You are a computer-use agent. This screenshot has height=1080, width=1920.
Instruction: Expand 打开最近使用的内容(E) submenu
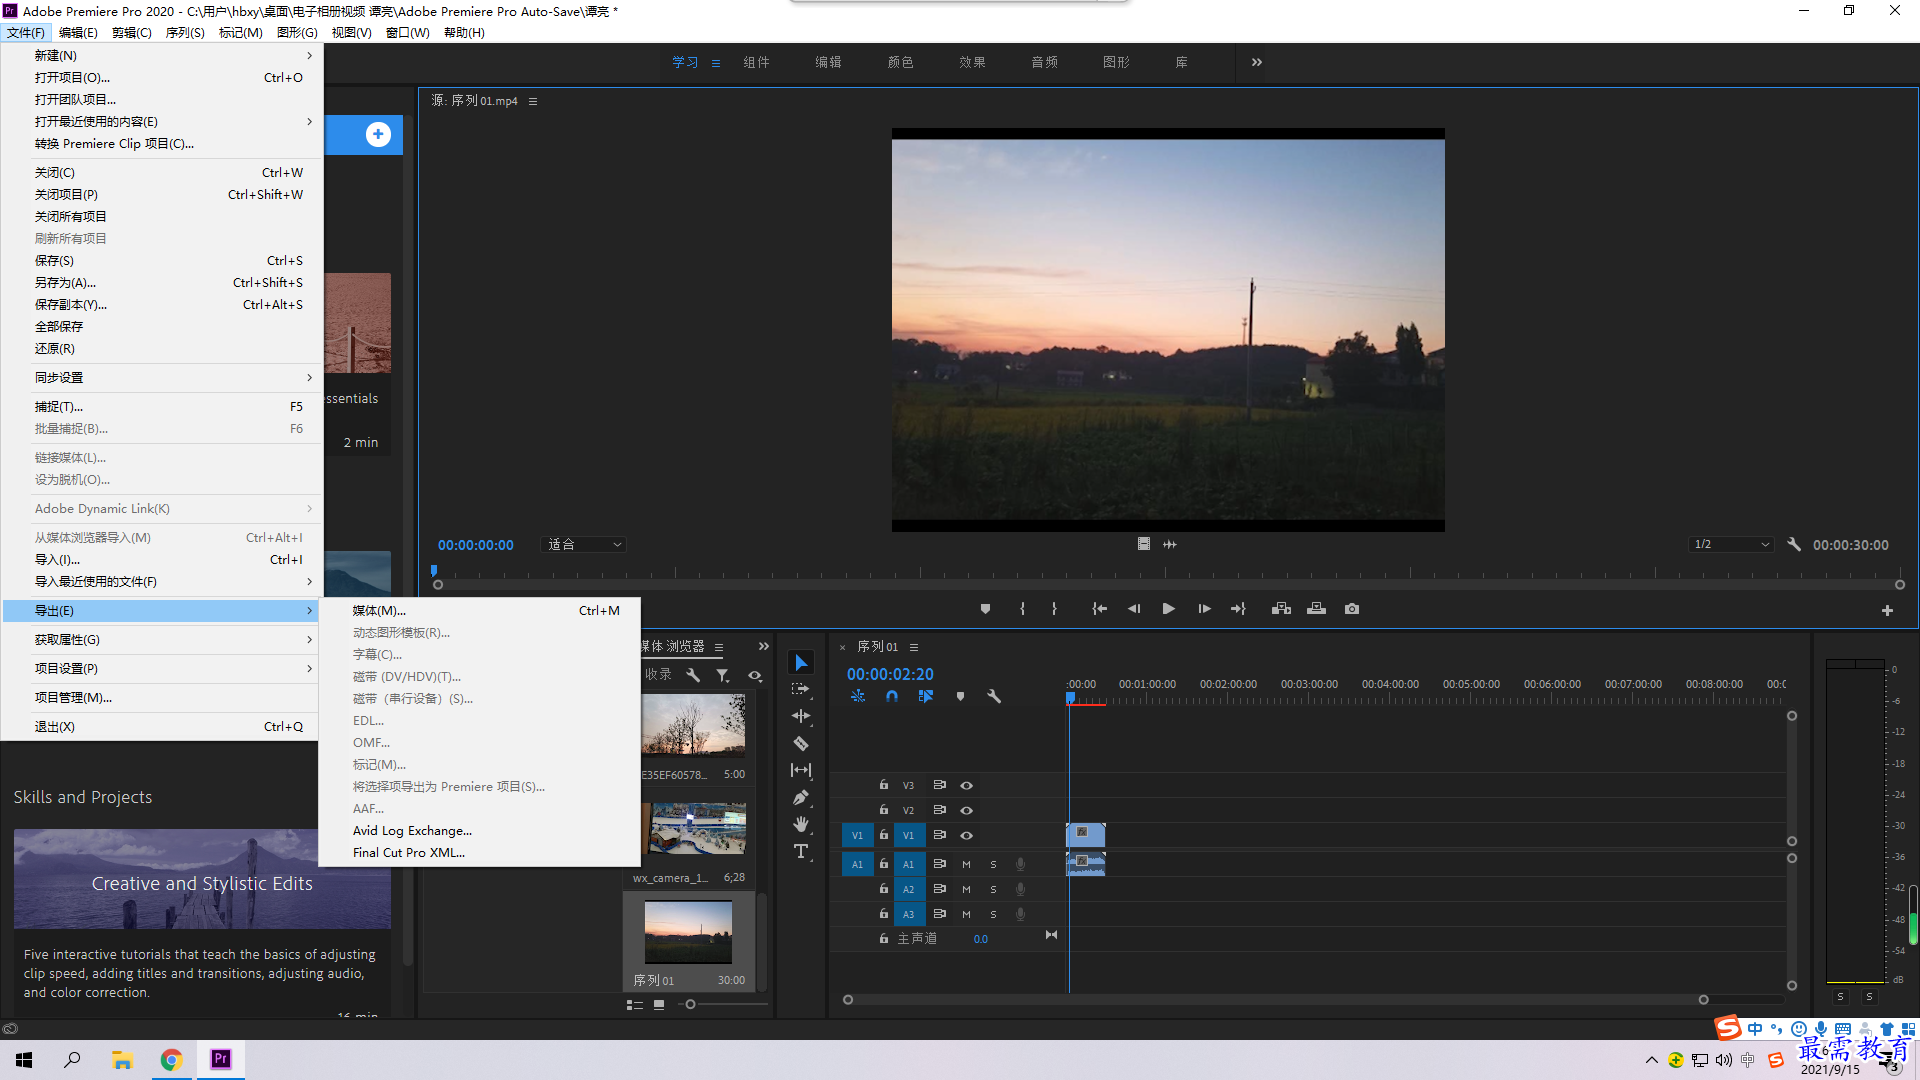[x=161, y=121]
